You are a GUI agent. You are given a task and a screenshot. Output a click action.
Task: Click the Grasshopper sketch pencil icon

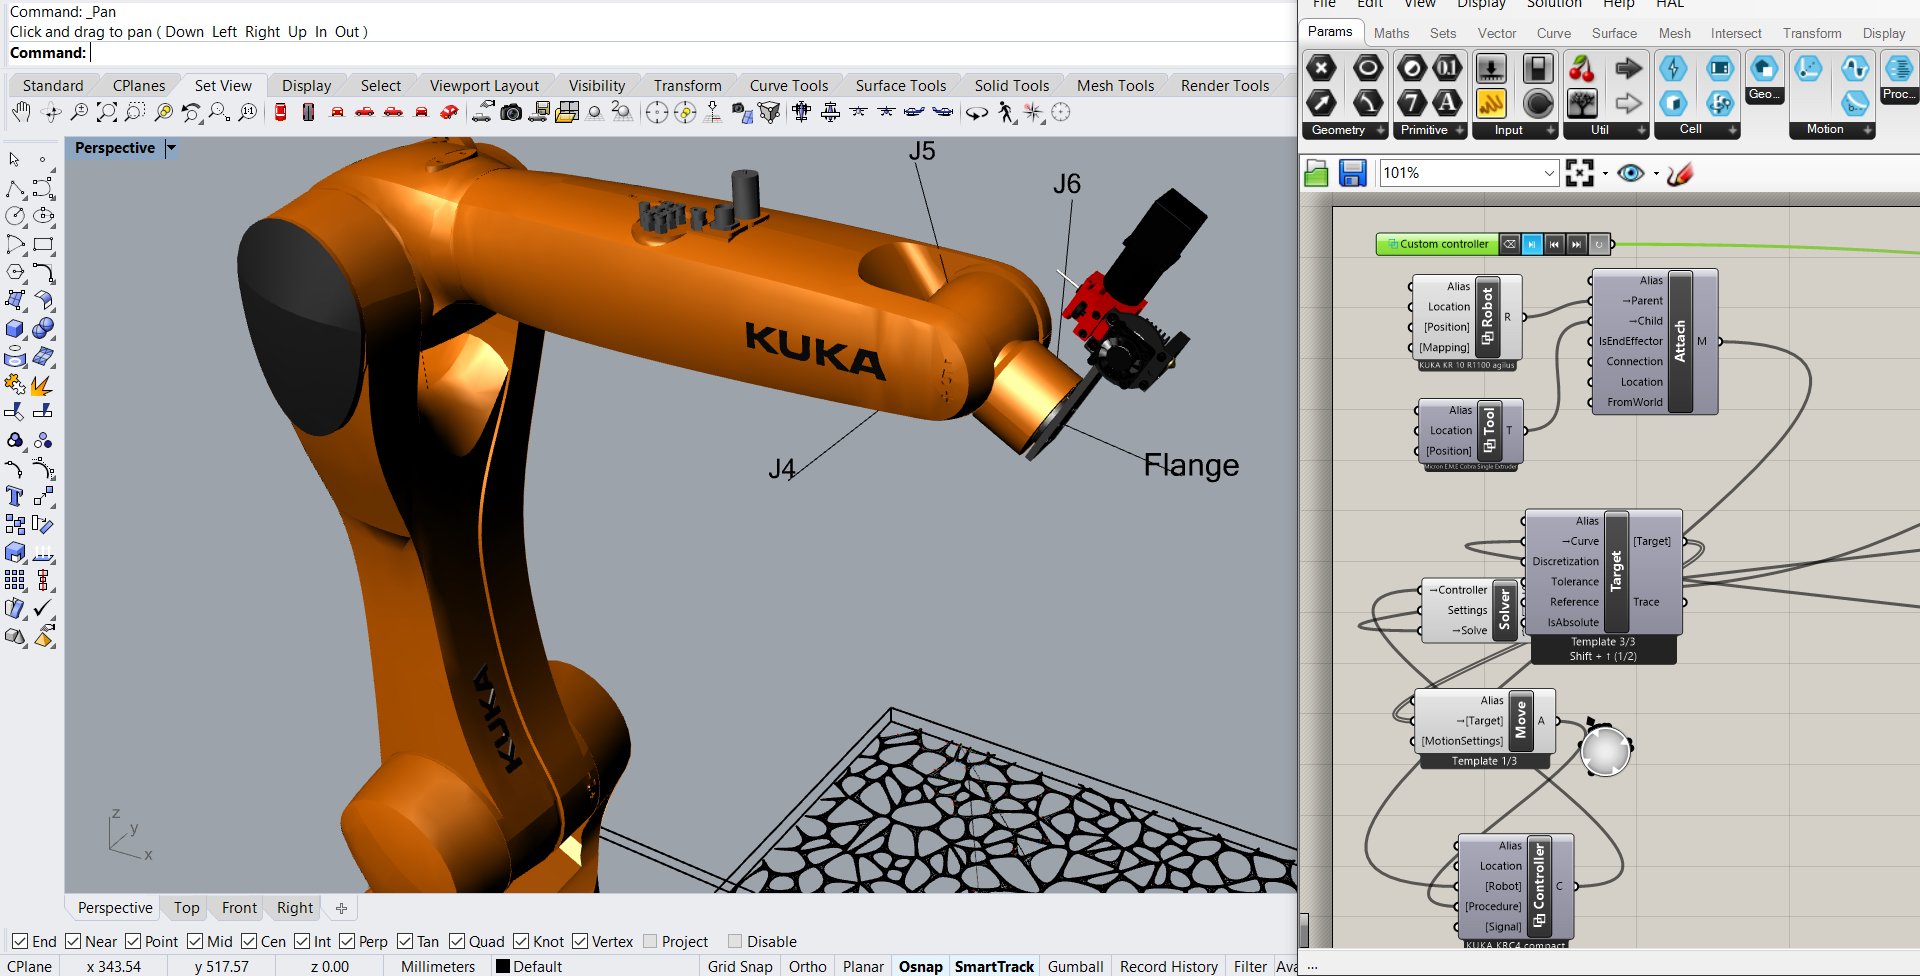pyautogui.click(x=1680, y=173)
